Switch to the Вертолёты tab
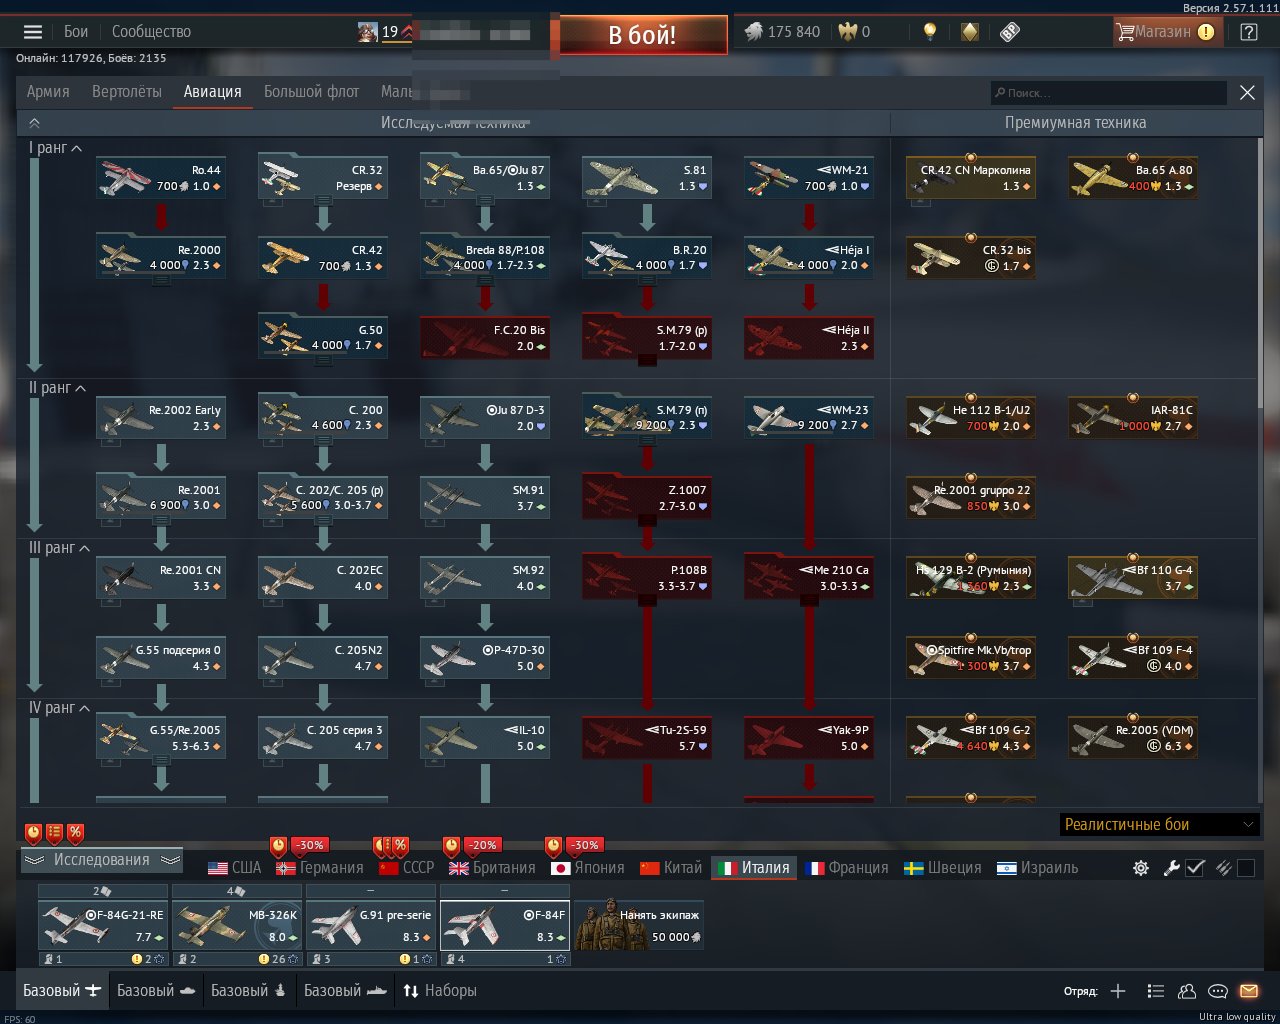The width and height of the screenshot is (1280, 1024). [126, 92]
